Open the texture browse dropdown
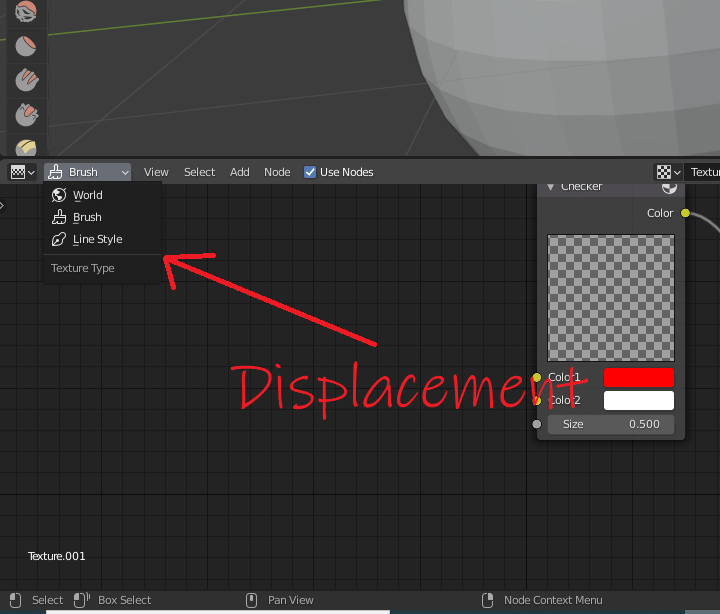Screen dimensions: 720x614 tap(668, 172)
